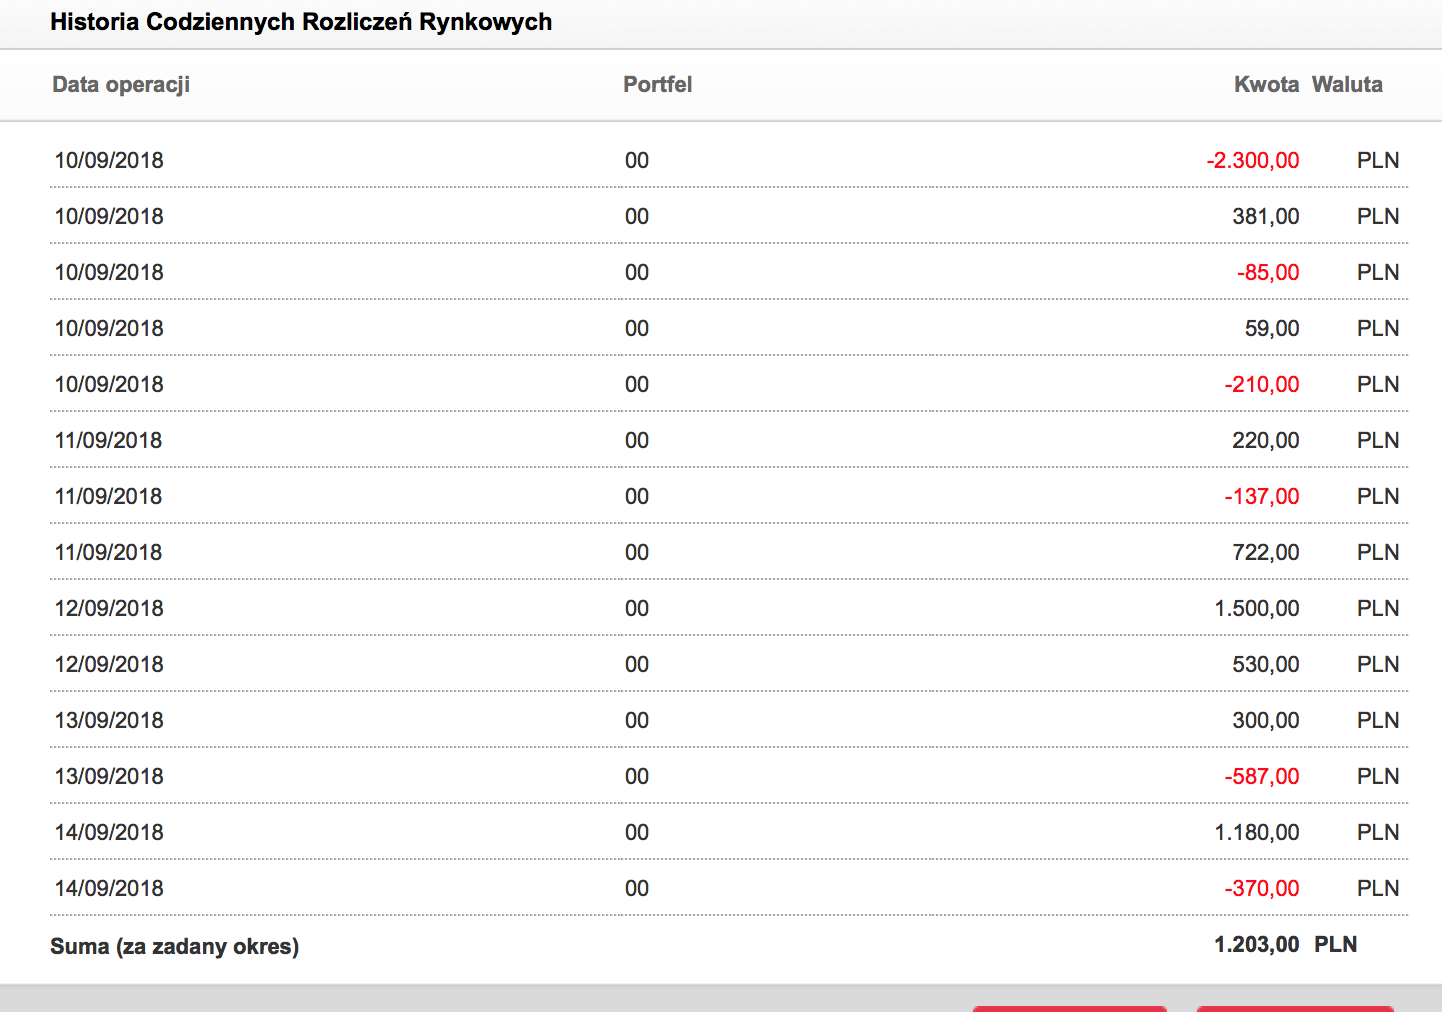The height and width of the screenshot is (1012, 1442).
Task: Click the date of the 220,00 row
Action: tap(108, 441)
